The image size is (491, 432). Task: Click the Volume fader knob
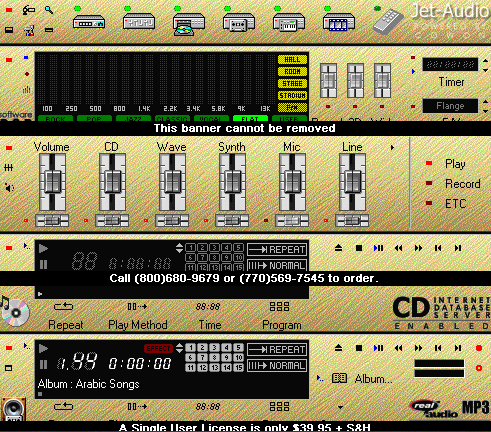(52, 182)
